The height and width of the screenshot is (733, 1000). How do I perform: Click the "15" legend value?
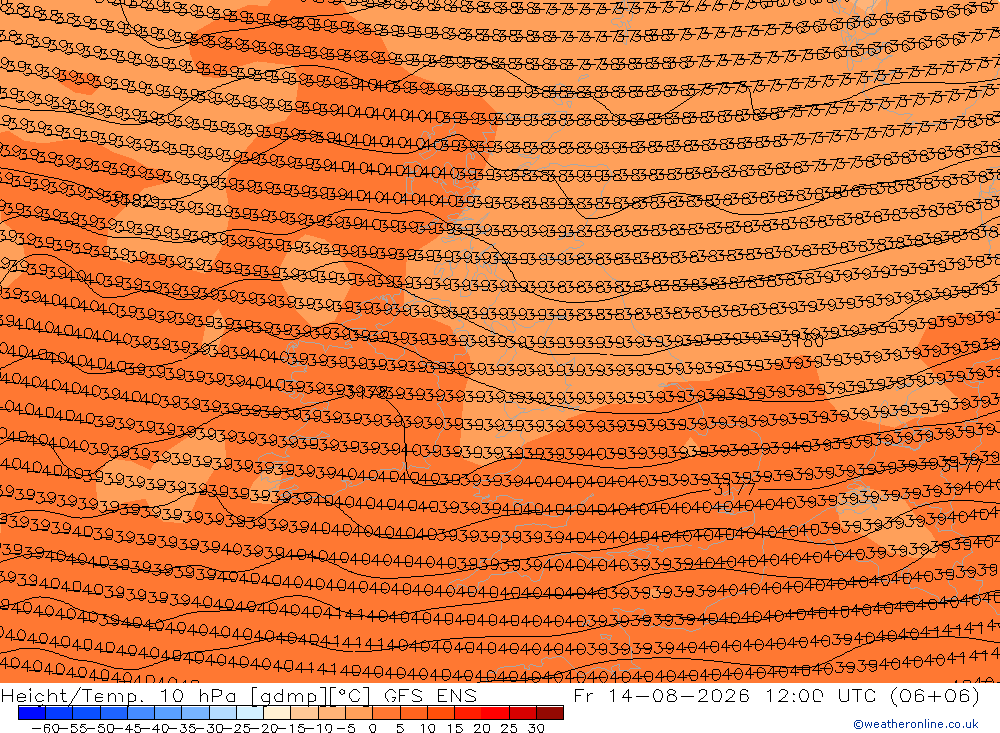point(455,727)
